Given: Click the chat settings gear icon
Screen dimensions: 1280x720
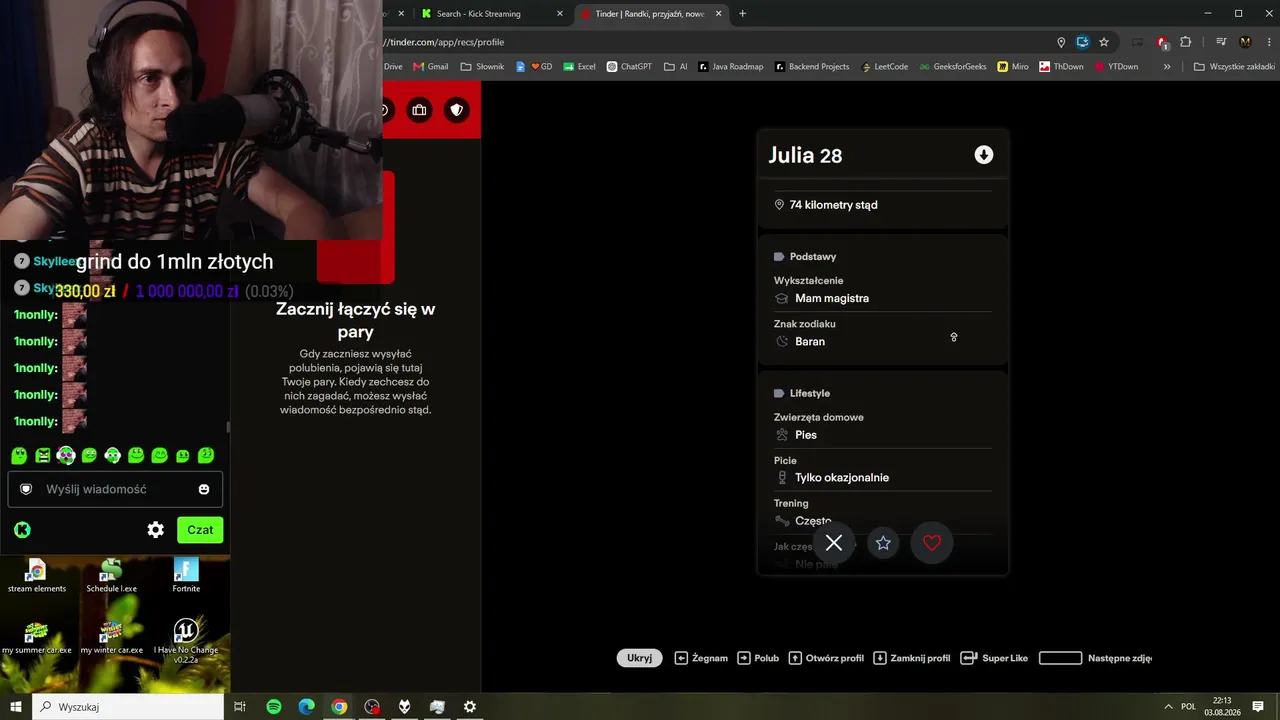Looking at the screenshot, I should (155, 530).
